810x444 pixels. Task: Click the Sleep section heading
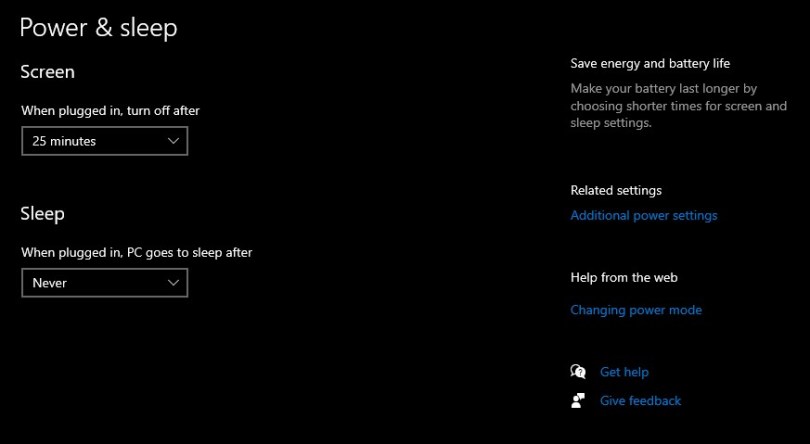coord(42,214)
